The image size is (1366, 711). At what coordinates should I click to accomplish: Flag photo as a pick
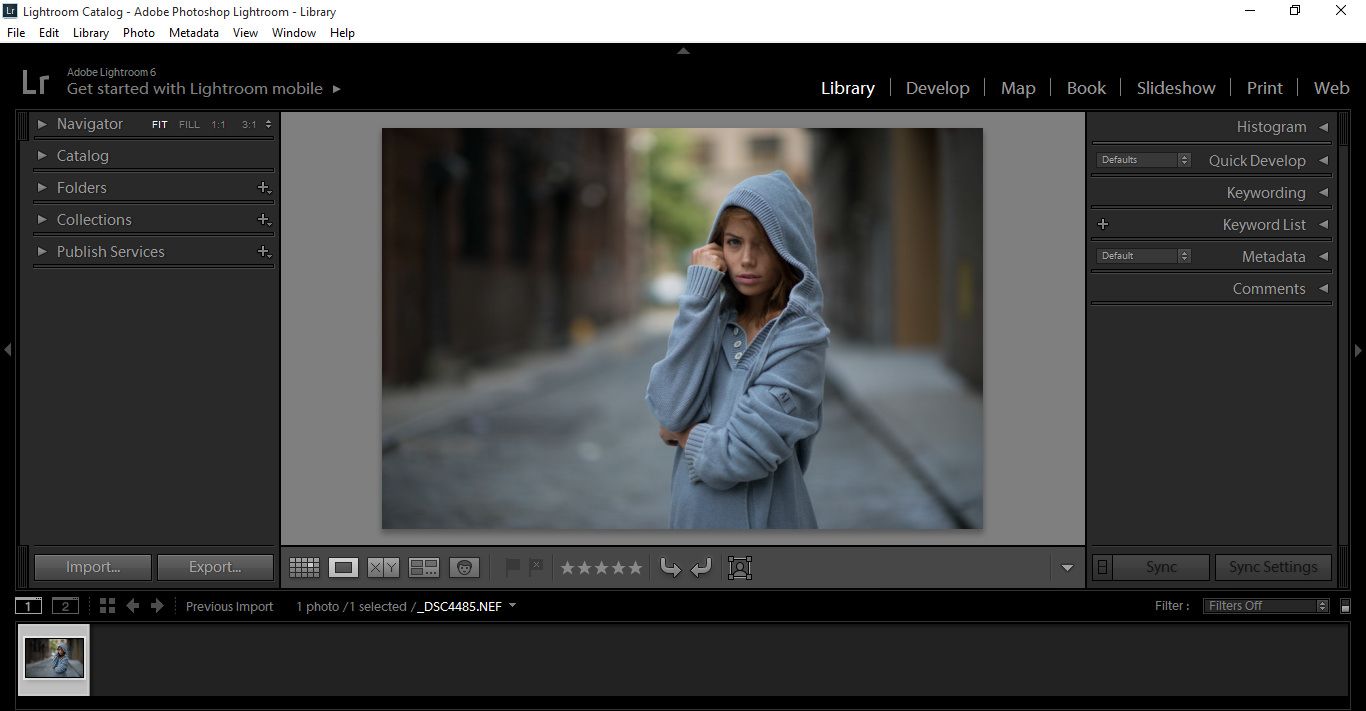(512, 567)
